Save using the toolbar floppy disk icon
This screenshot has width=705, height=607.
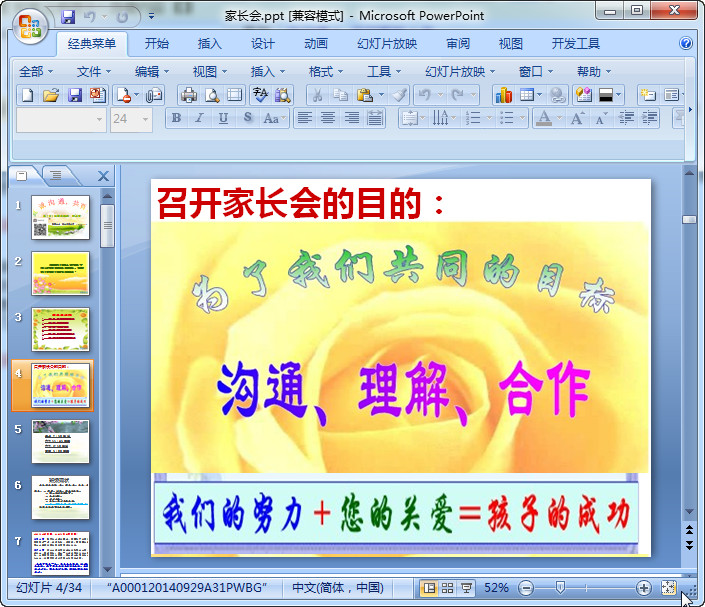75,95
